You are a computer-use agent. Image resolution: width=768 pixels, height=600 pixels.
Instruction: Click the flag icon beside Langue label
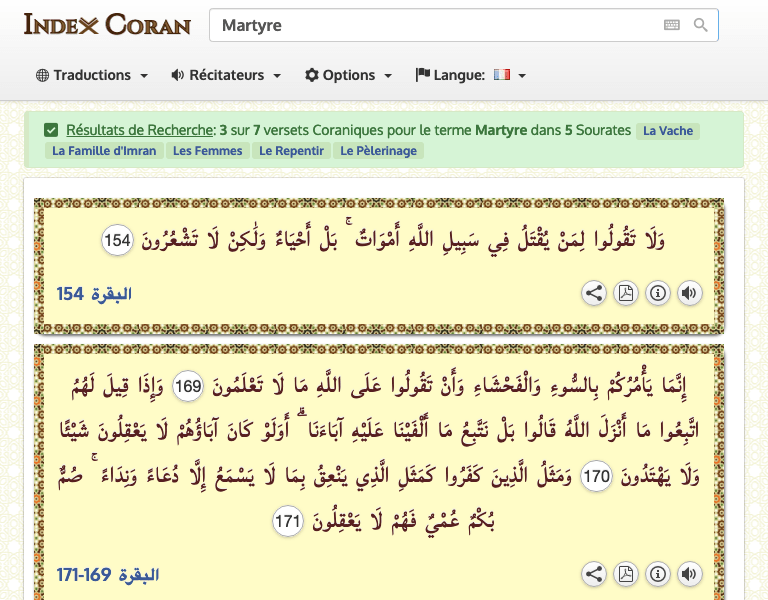coord(423,75)
